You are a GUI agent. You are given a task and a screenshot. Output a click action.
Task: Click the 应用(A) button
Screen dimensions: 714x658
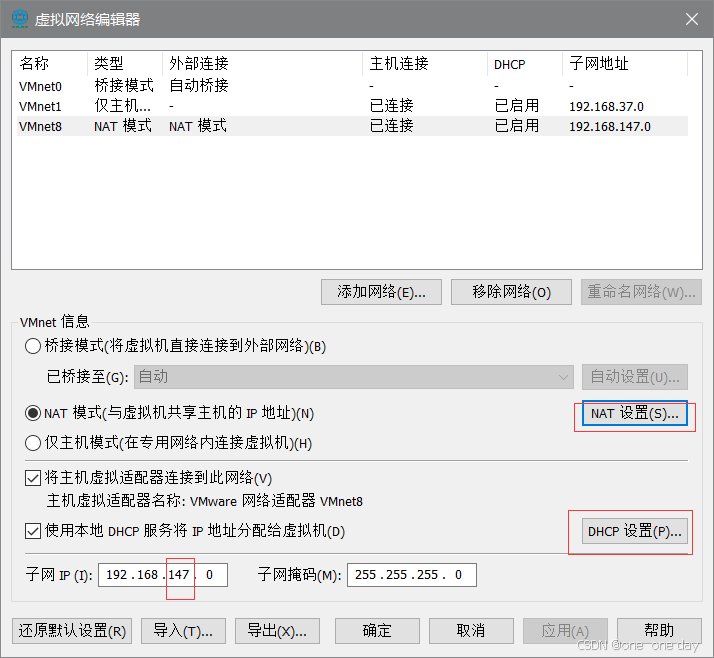pyautogui.click(x=565, y=631)
